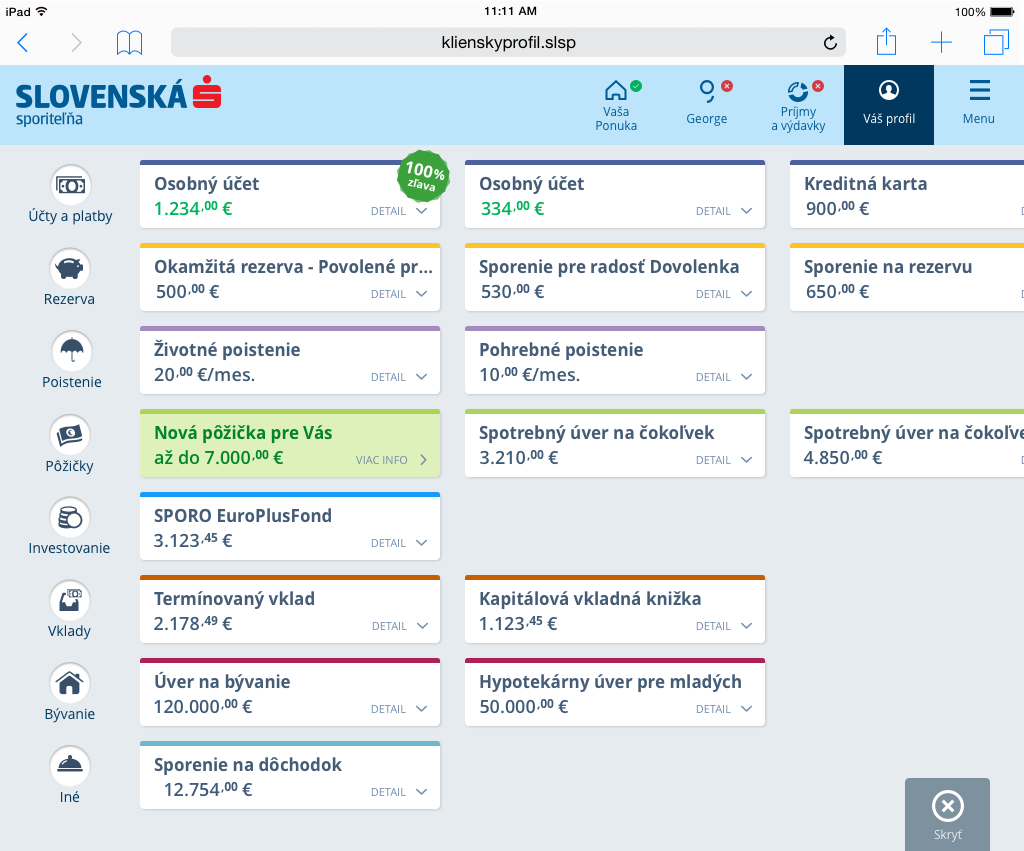The height and width of the screenshot is (851, 1024).
Task: Show open tabs overview icon
Action: click(997, 42)
